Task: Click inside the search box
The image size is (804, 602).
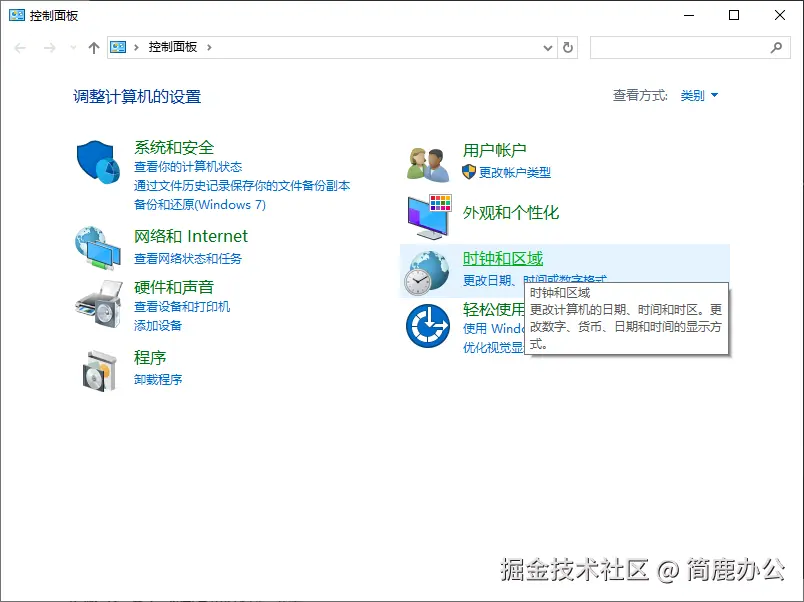Action: click(680, 47)
